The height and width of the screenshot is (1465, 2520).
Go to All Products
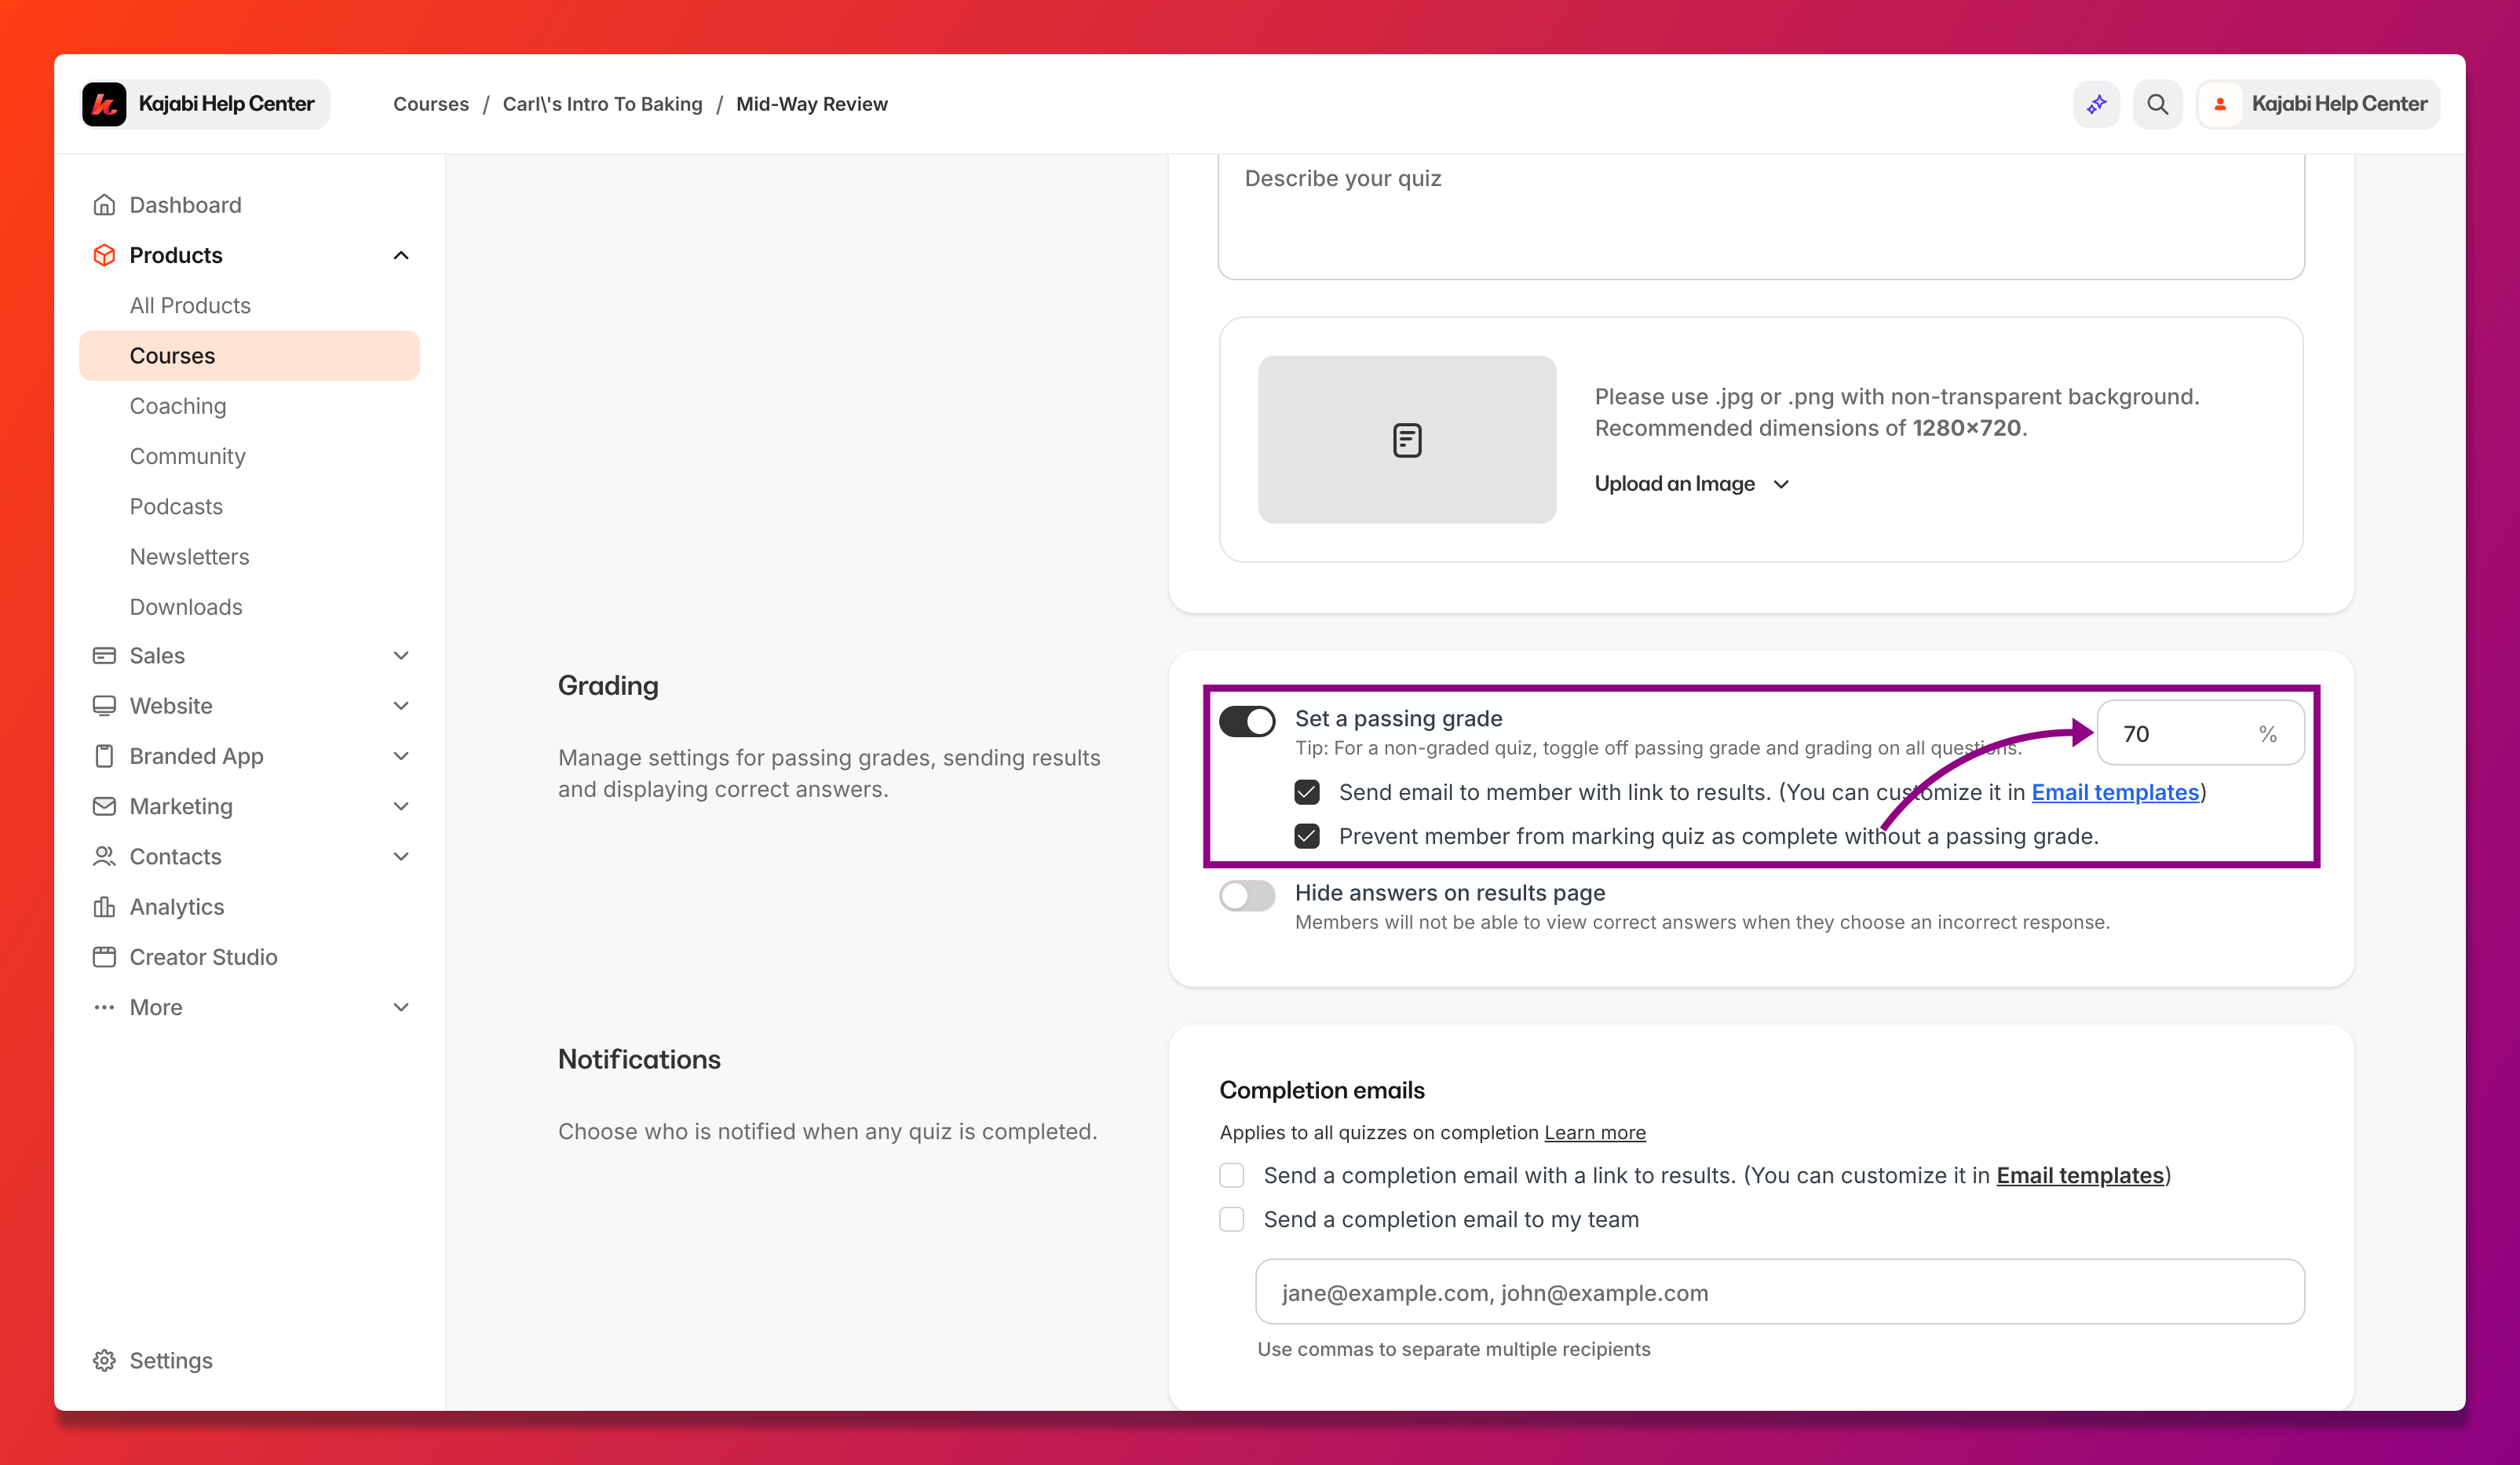click(x=190, y=305)
